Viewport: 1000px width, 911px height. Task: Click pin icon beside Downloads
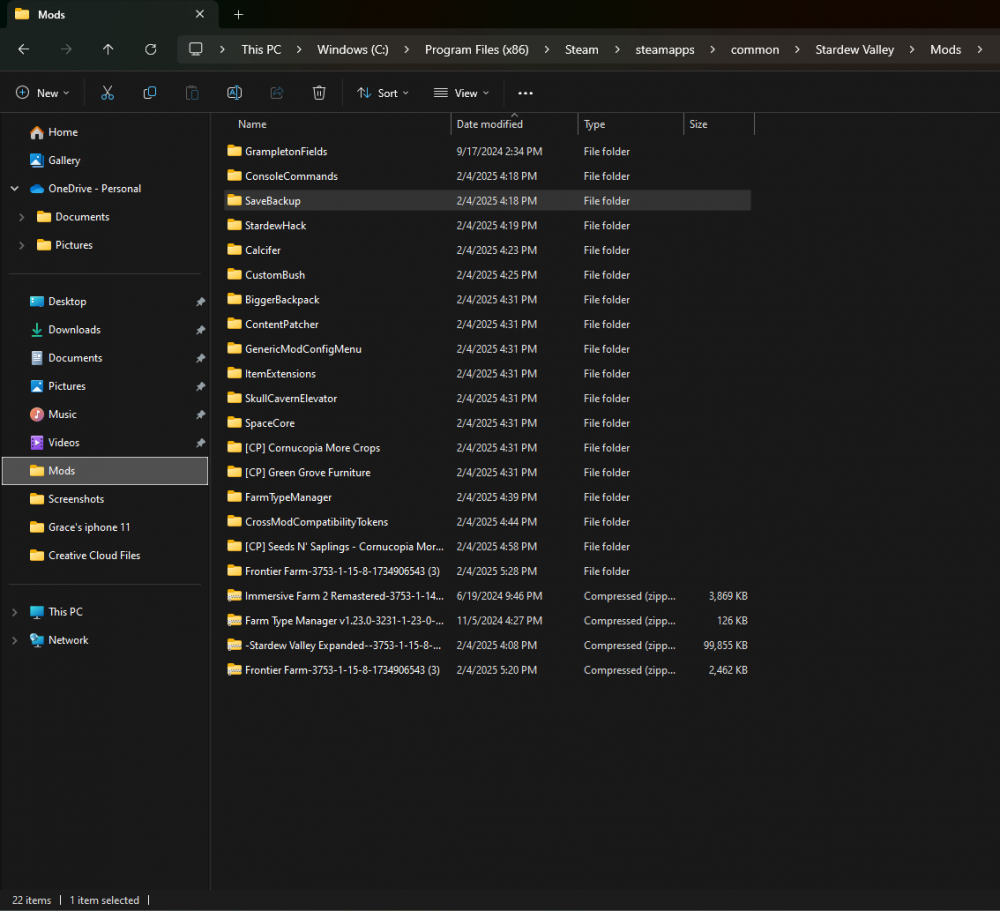pyautogui.click(x=200, y=330)
